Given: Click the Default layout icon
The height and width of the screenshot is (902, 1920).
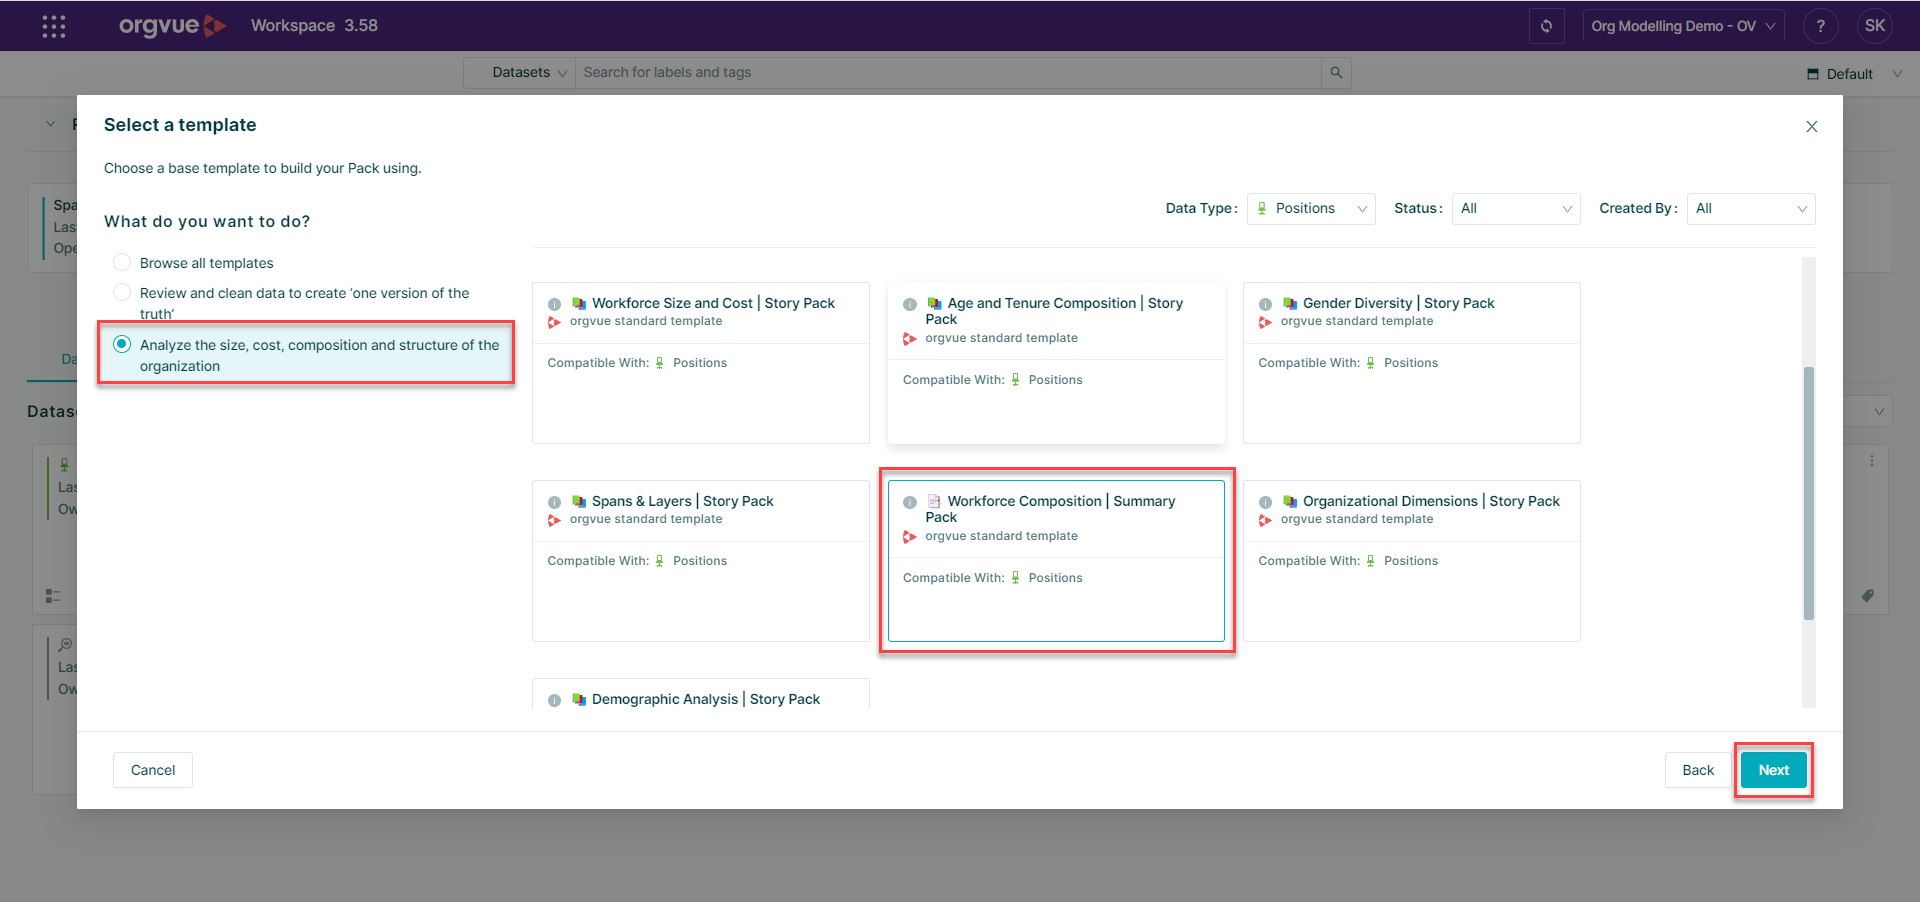Looking at the screenshot, I should coord(1813,74).
